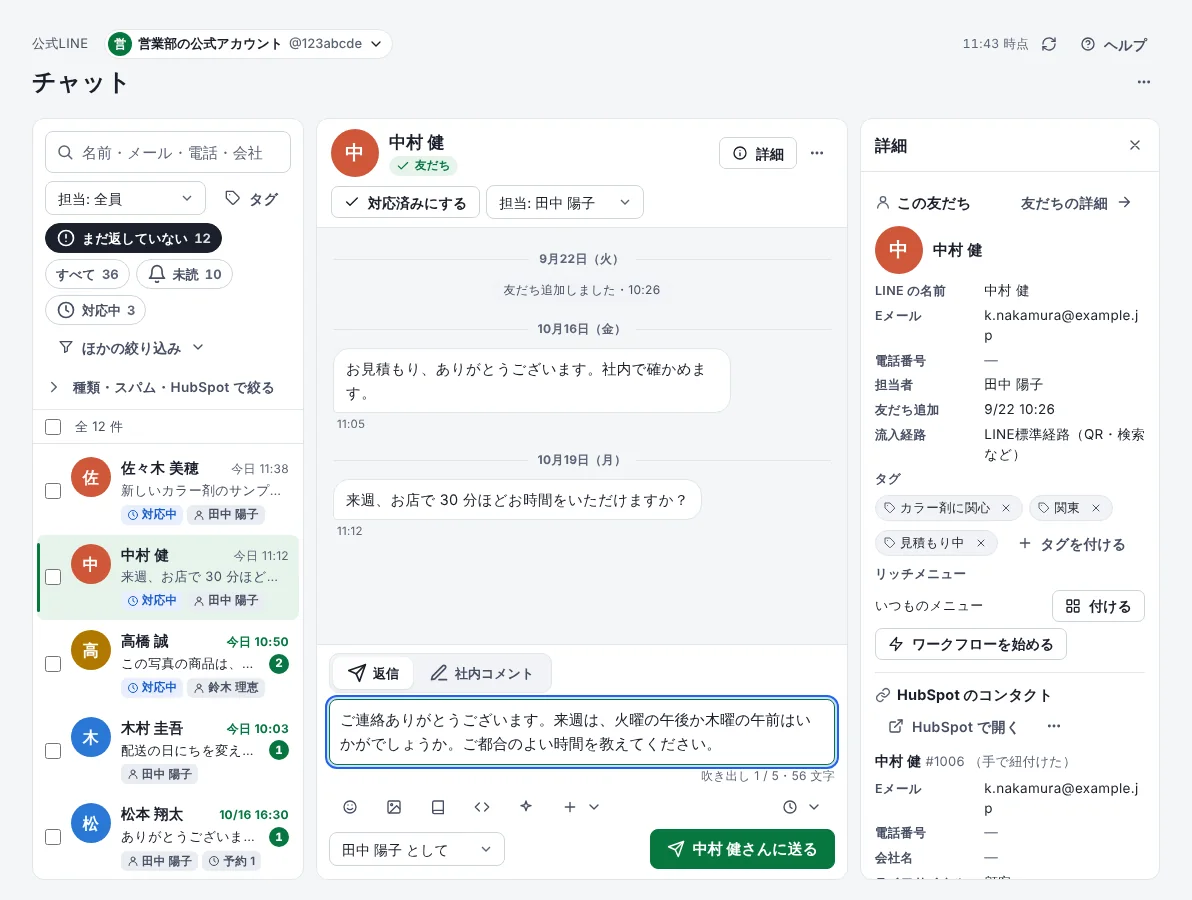Attach an image to the reply
1192x900 pixels.
tap(394, 807)
